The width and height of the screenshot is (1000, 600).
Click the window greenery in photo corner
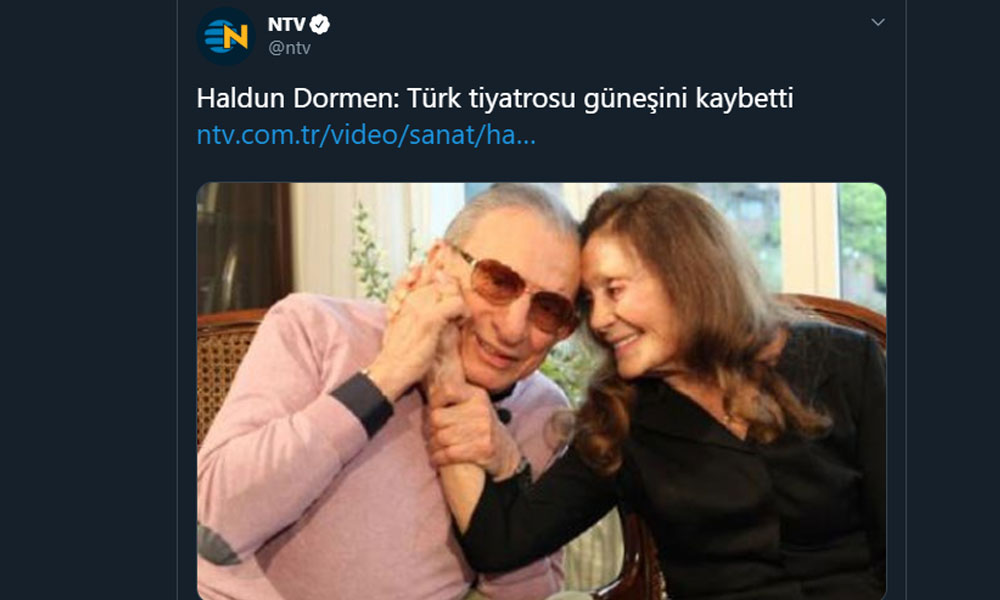[862, 242]
